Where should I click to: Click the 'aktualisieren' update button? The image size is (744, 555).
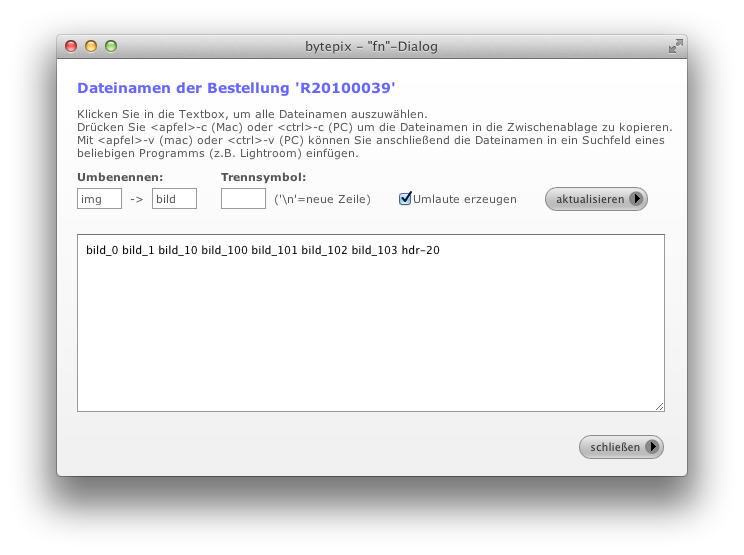point(596,199)
